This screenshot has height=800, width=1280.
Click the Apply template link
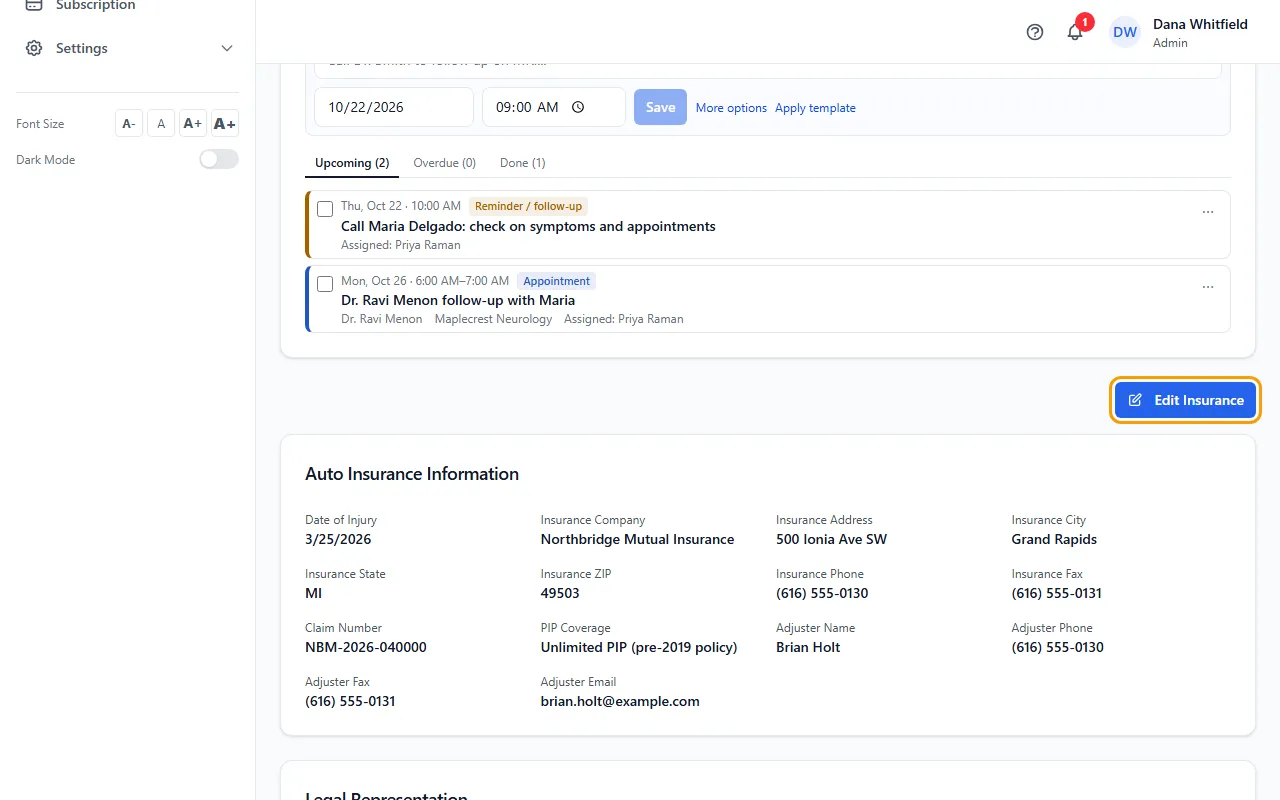(x=815, y=108)
